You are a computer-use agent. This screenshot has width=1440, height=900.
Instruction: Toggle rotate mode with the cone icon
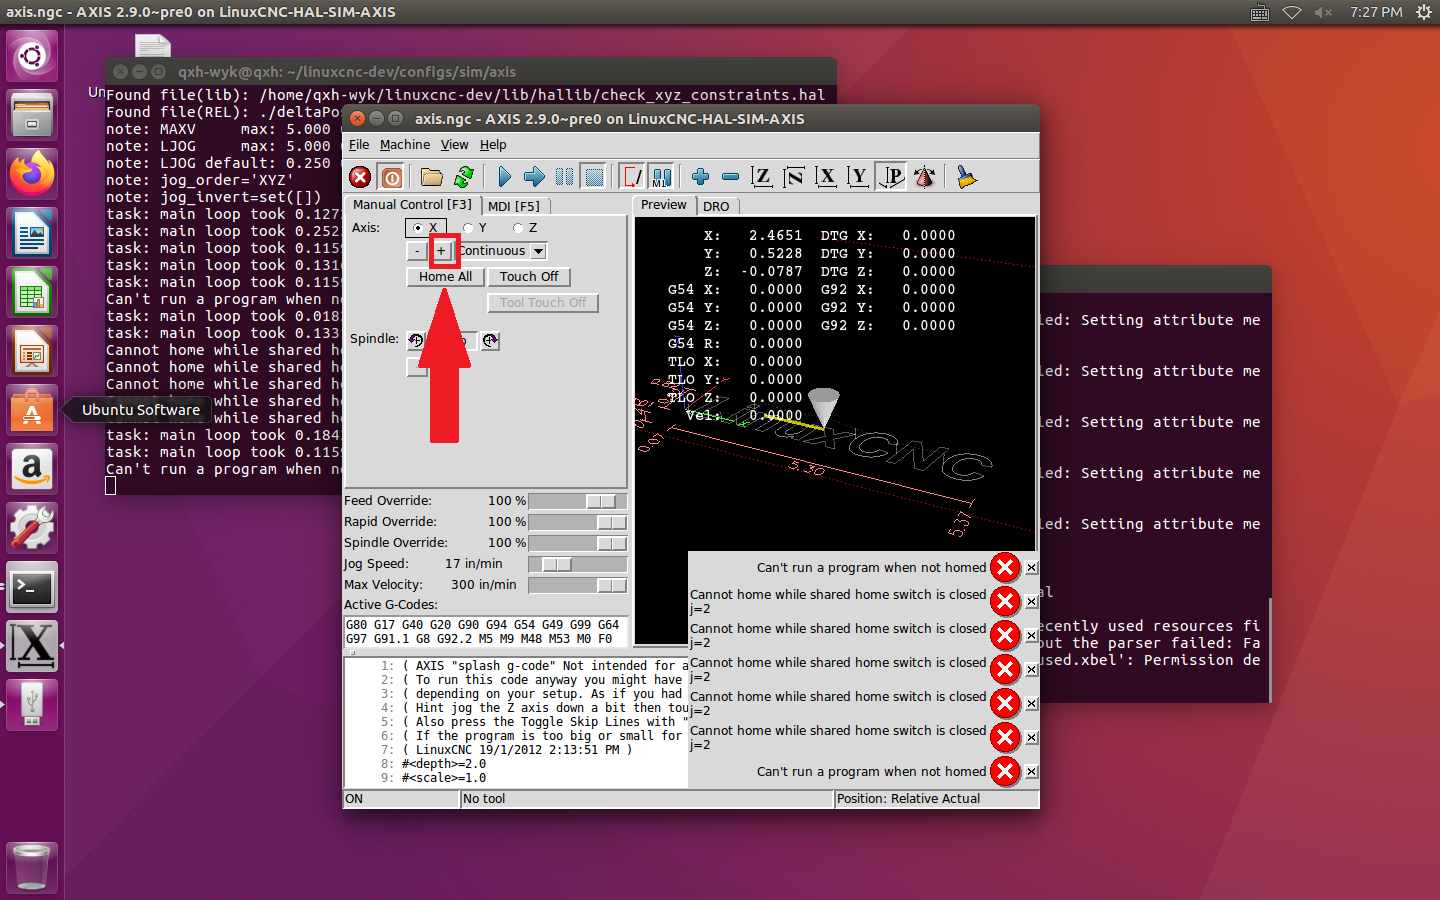tap(924, 177)
